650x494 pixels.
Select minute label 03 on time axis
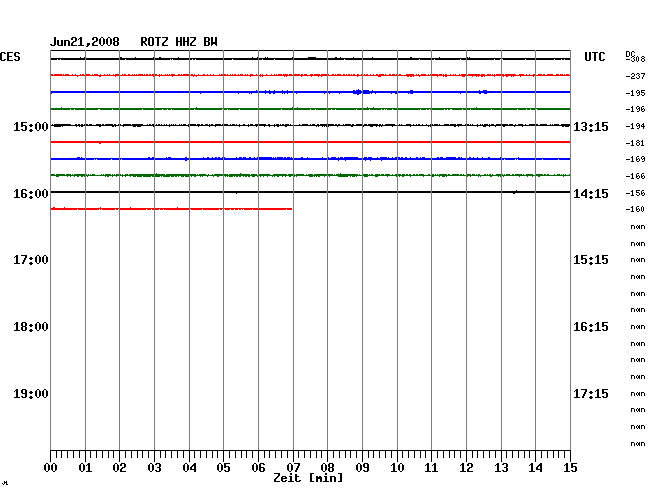click(x=154, y=468)
